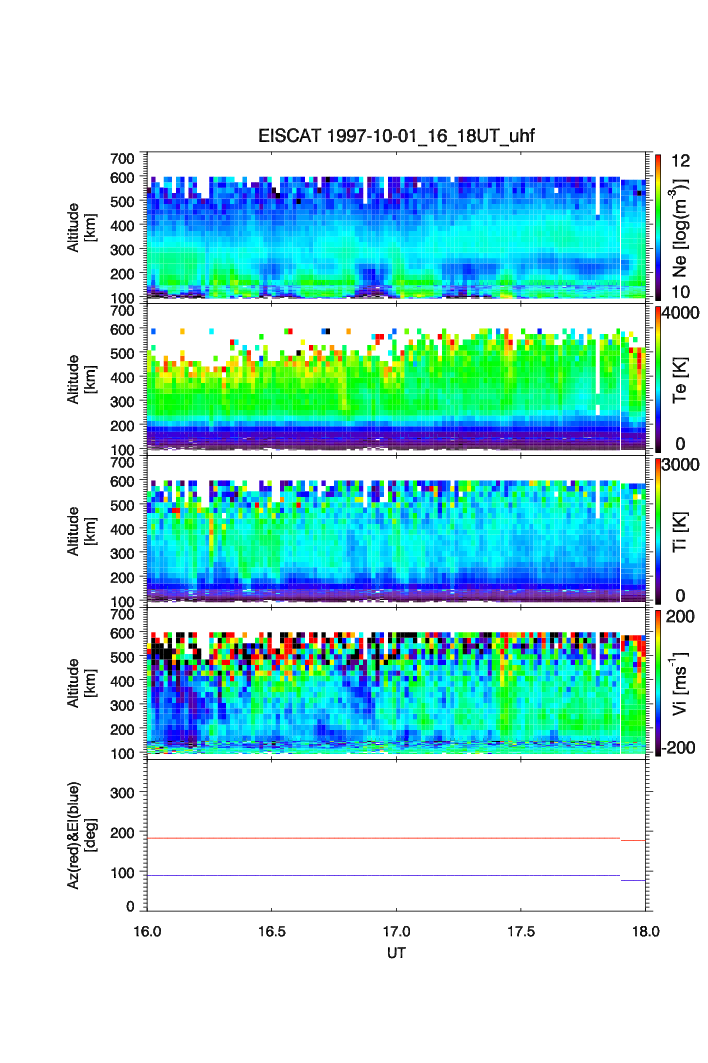Click the 10 minimum value on Ne scale
Image resolution: width=708 pixels, height=1063 pixels.
click(x=680, y=292)
